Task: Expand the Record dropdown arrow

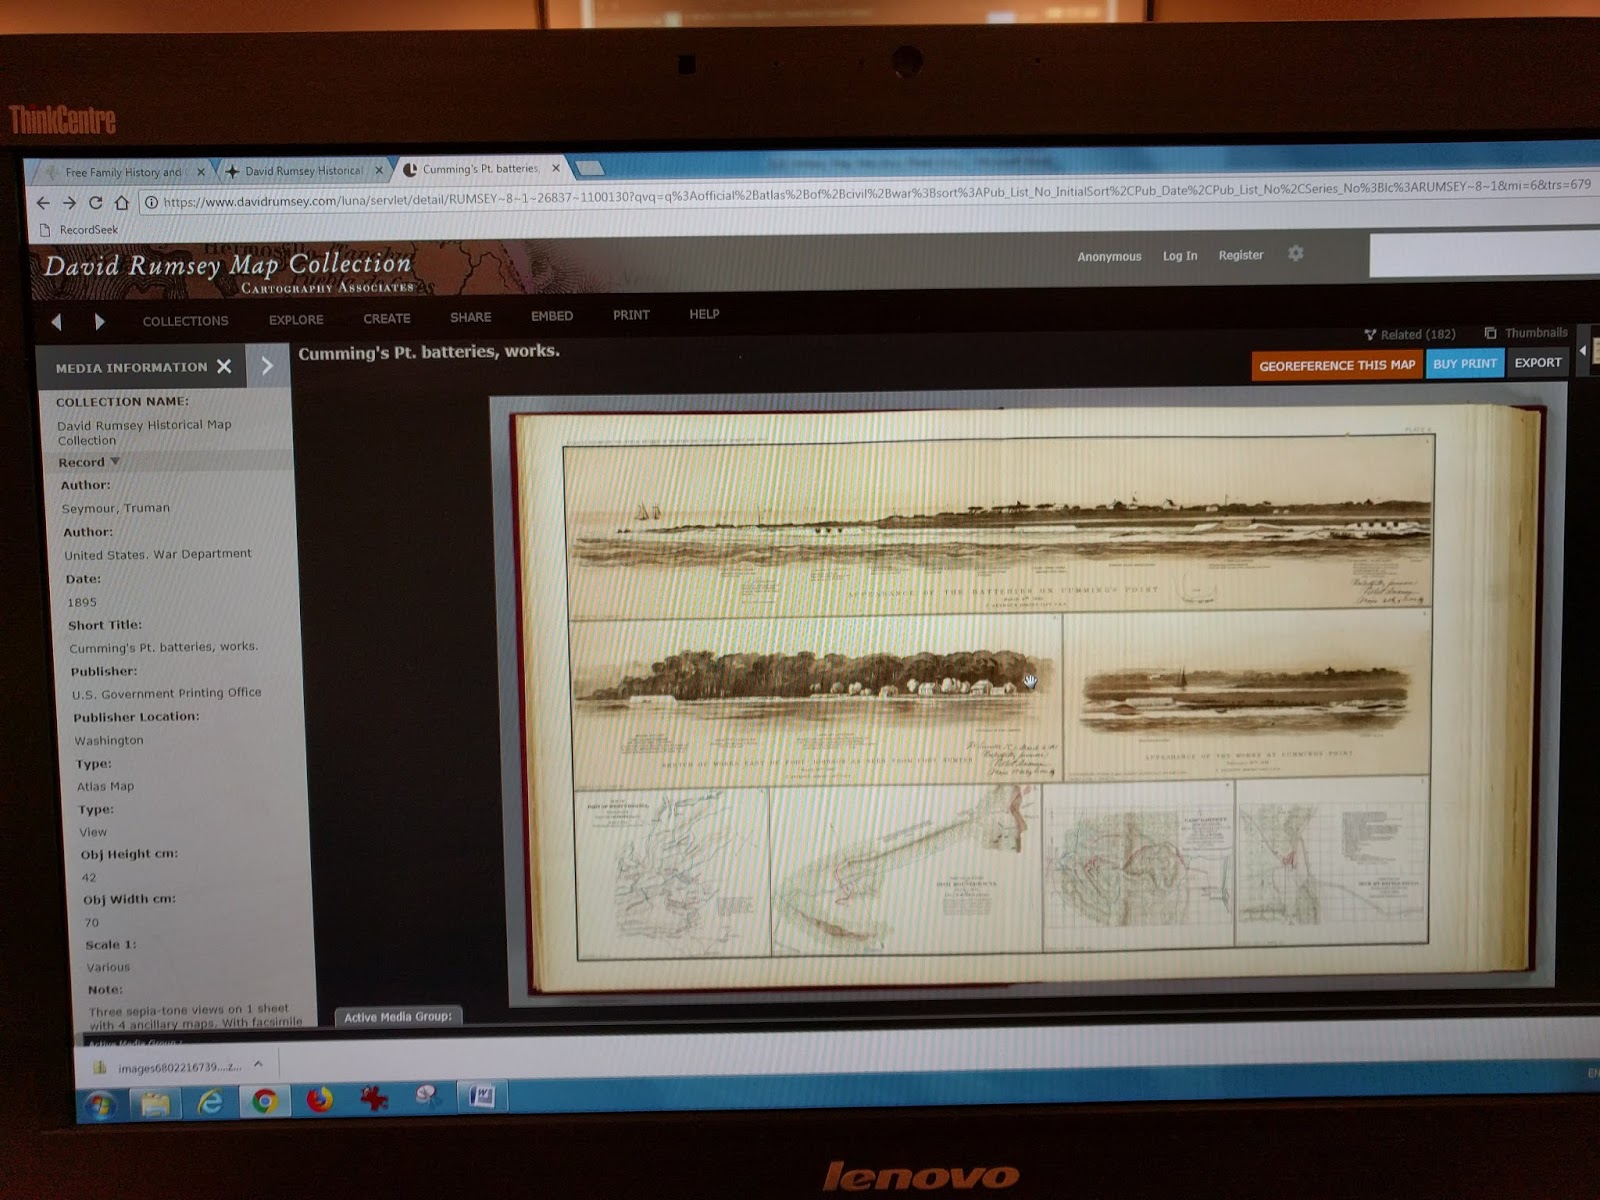Action: [115, 461]
